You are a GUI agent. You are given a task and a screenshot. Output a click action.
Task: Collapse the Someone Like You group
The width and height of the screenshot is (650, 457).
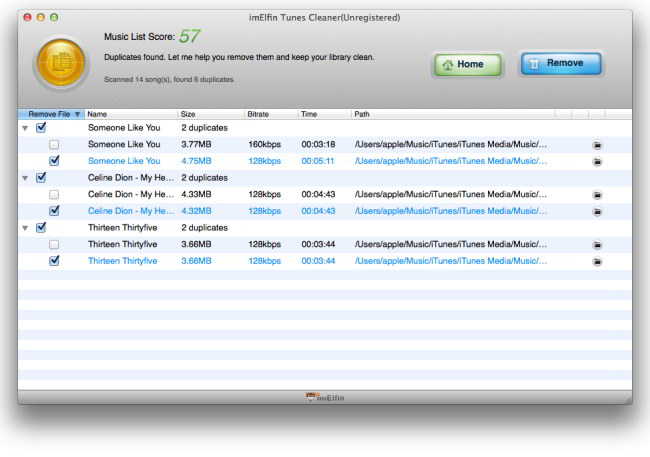[25, 128]
